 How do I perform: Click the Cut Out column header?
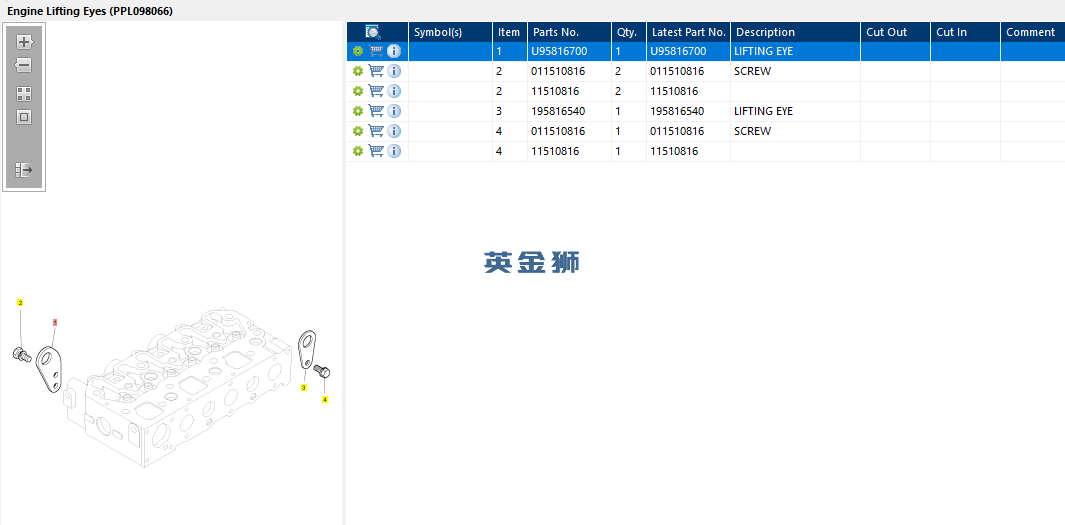click(x=895, y=32)
